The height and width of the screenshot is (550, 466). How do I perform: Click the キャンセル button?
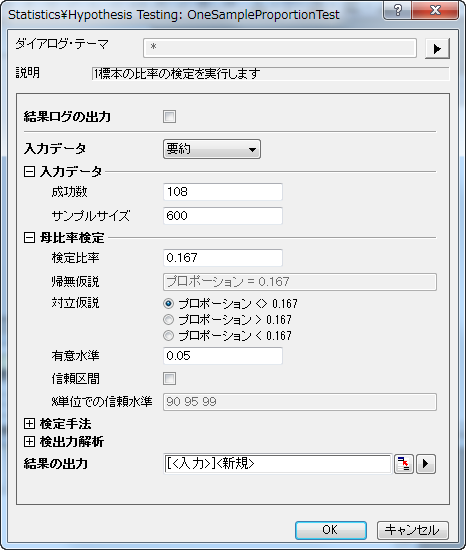coord(413,530)
